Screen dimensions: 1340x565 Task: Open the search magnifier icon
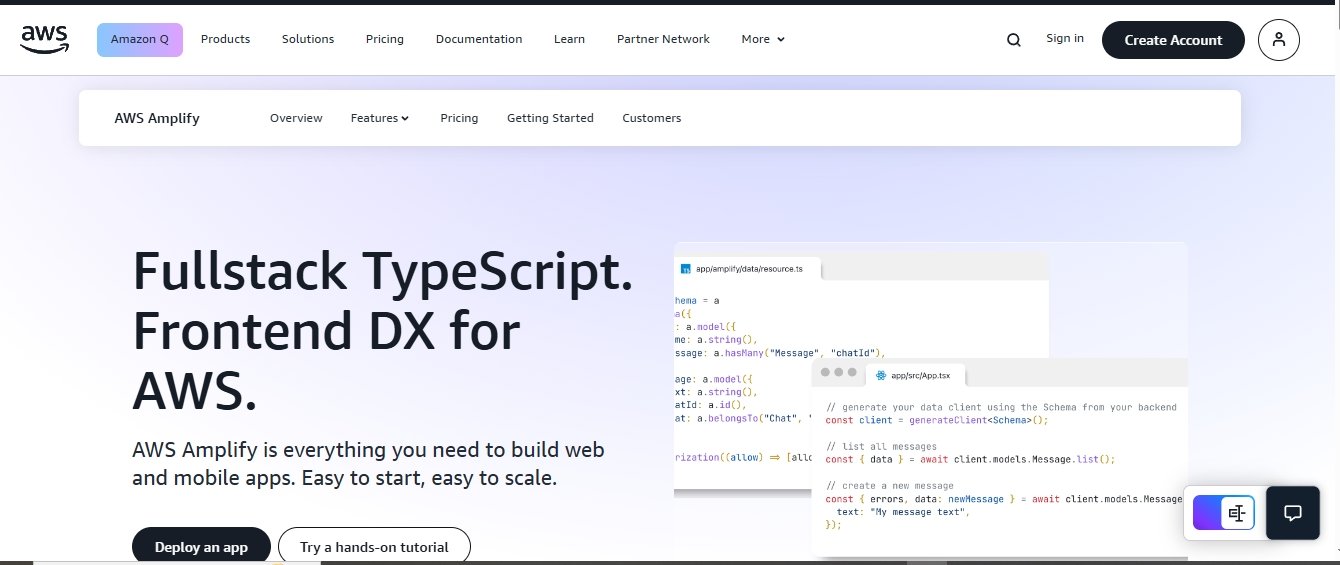1014,40
